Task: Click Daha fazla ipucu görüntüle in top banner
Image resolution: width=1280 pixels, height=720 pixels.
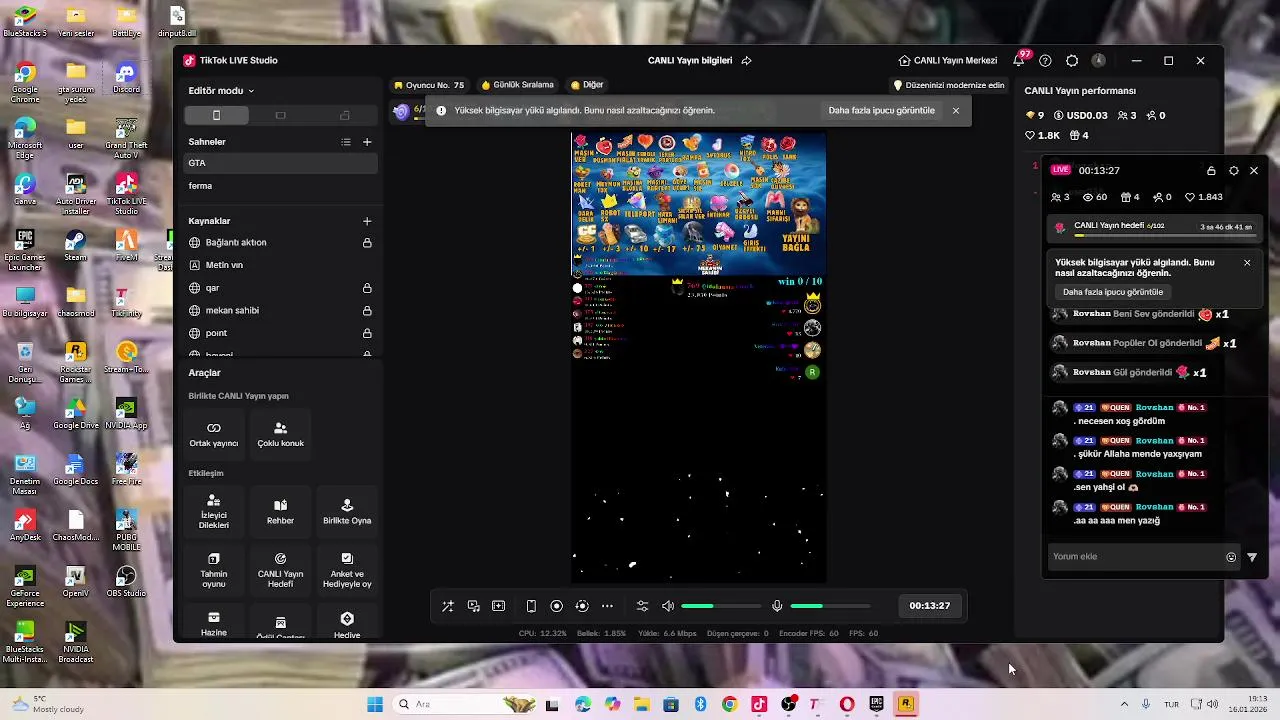Action: (881, 111)
